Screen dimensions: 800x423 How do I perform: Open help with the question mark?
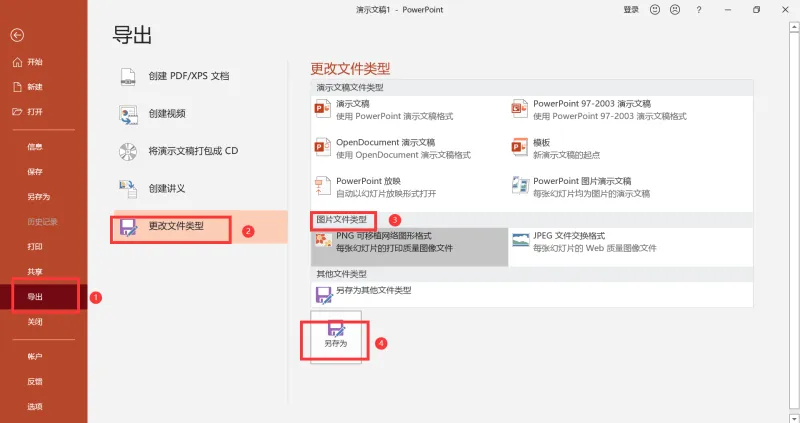pyautogui.click(x=698, y=10)
